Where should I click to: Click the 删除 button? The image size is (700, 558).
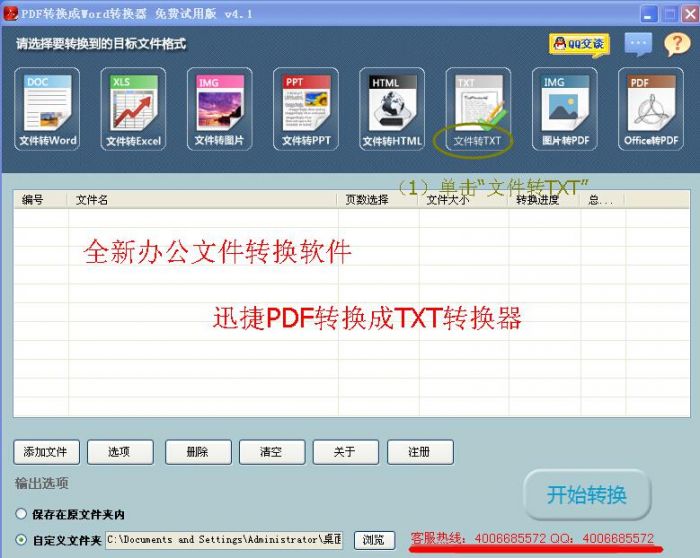point(198,452)
